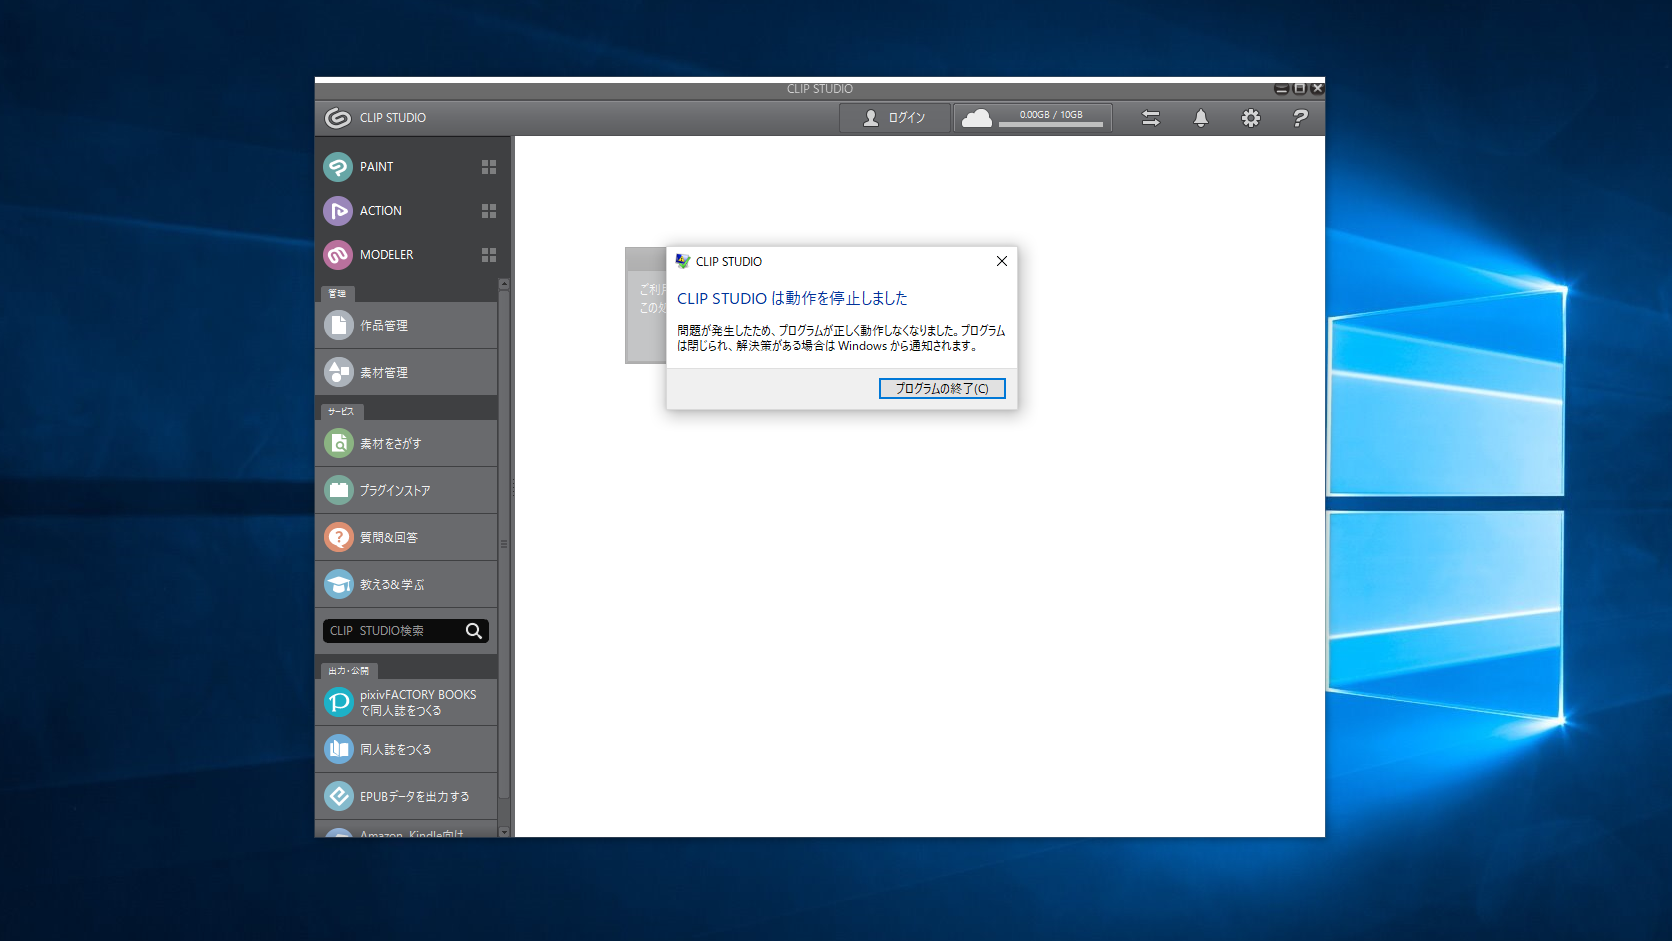Click the help question mark icon
The width and height of the screenshot is (1672, 941).
click(x=1299, y=118)
